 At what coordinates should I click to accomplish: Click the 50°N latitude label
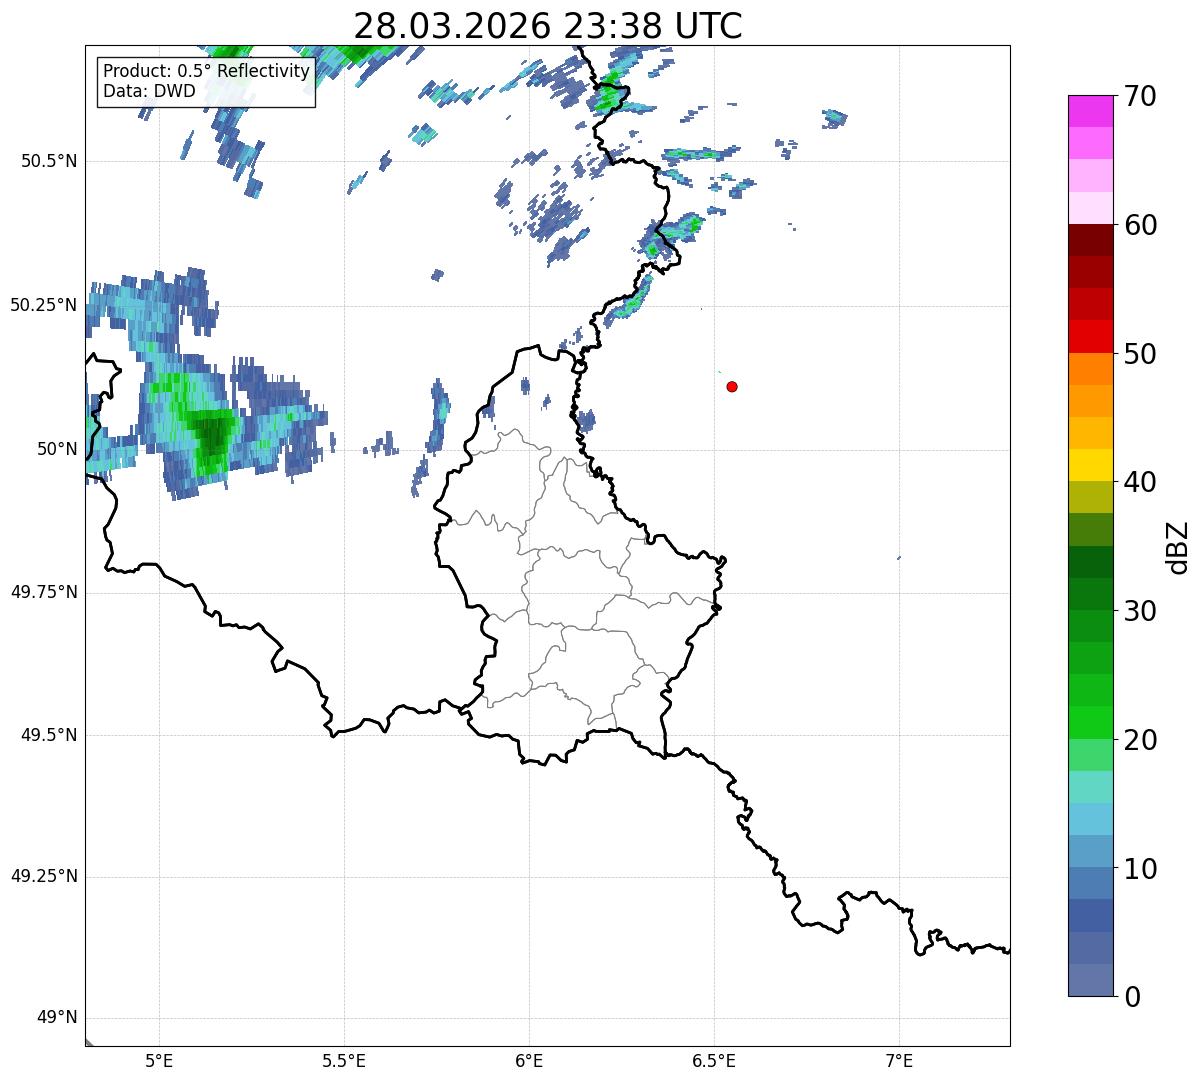(56, 449)
